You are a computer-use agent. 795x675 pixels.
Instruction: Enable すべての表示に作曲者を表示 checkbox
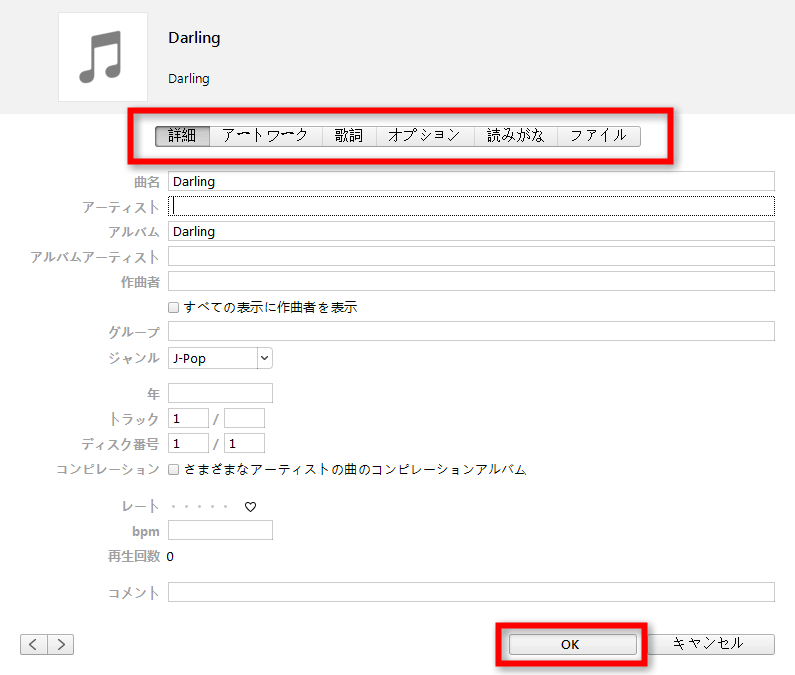pyautogui.click(x=173, y=307)
